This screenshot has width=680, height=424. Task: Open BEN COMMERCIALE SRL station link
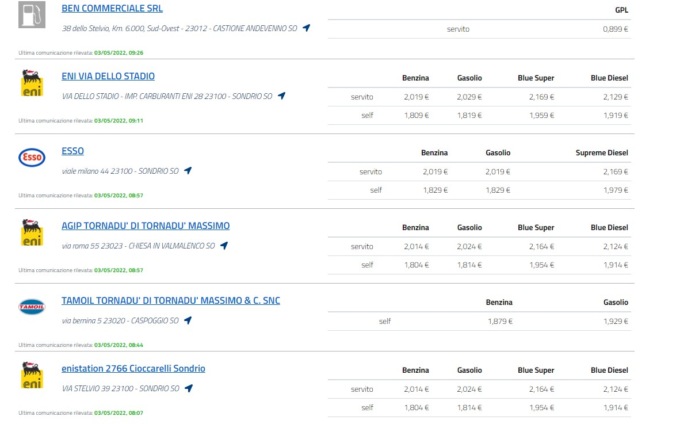click(x=112, y=8)
